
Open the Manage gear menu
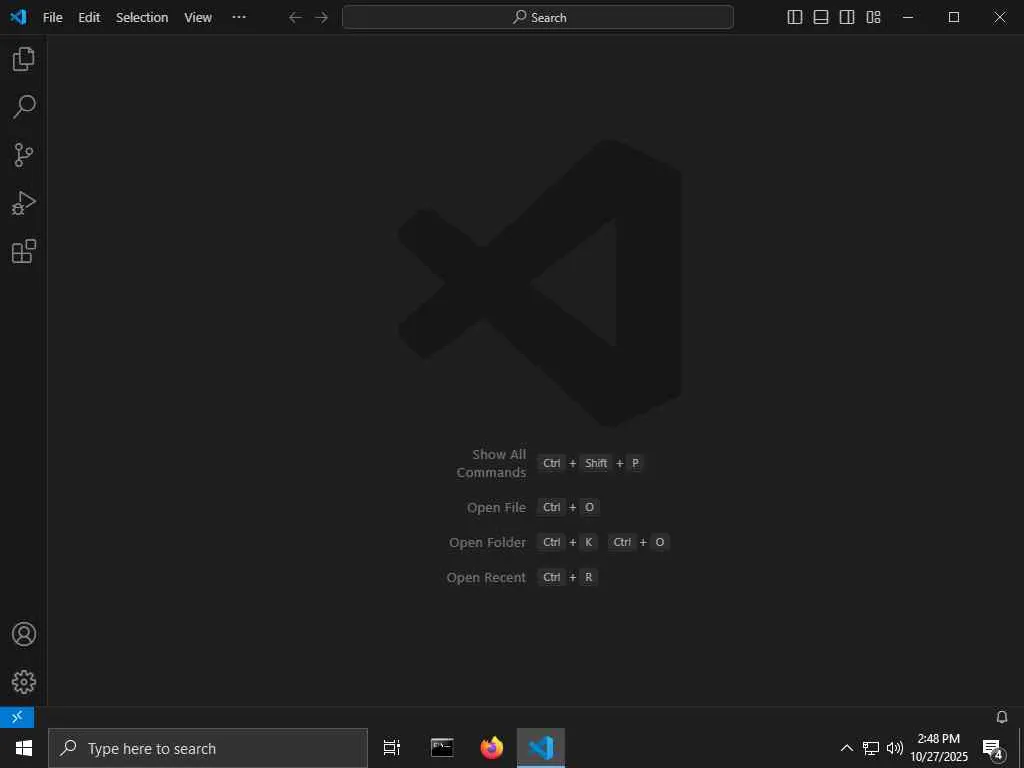[24, 682]
